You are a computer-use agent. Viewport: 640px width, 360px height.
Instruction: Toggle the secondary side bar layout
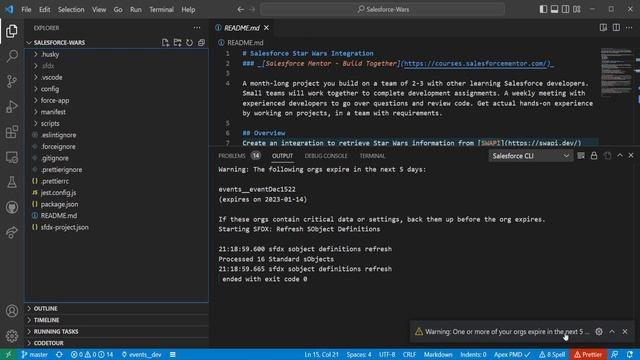click(565, 9)
